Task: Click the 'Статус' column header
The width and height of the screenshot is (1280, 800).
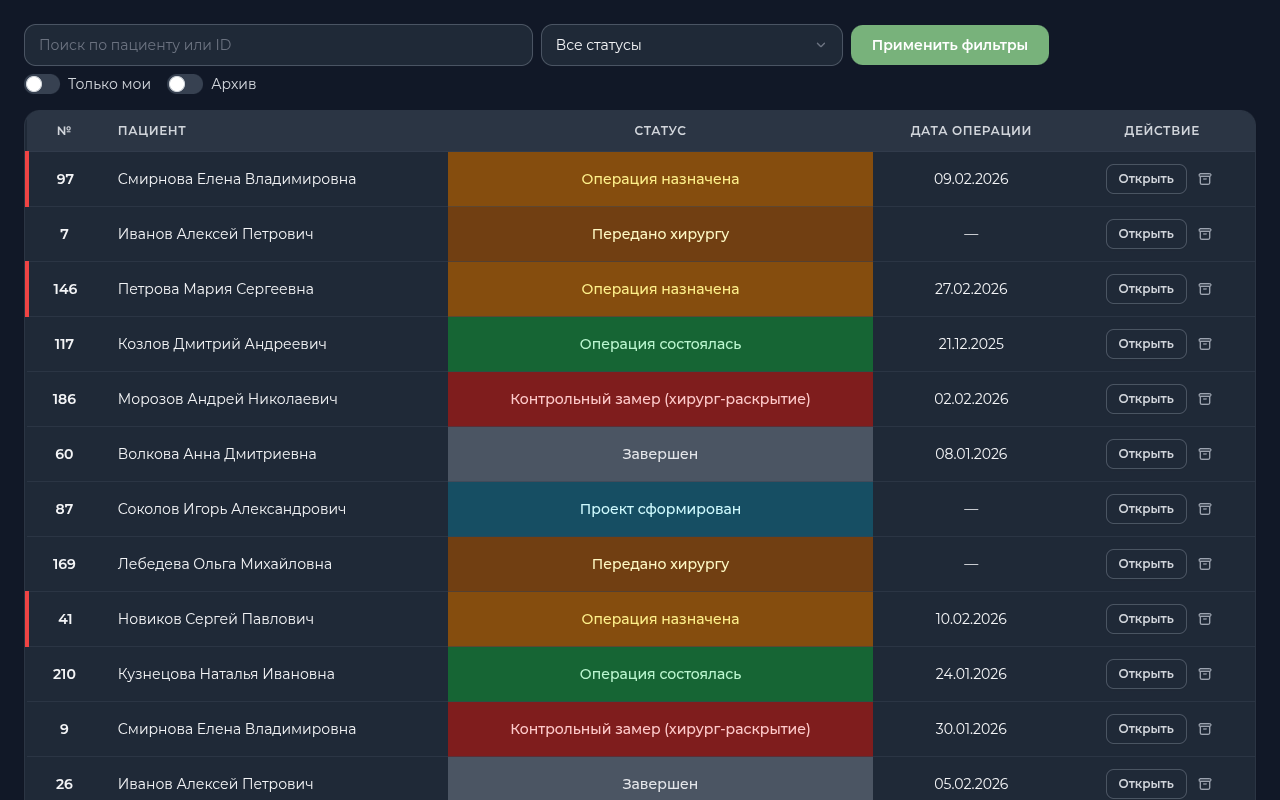Action: tap(660, 131)
